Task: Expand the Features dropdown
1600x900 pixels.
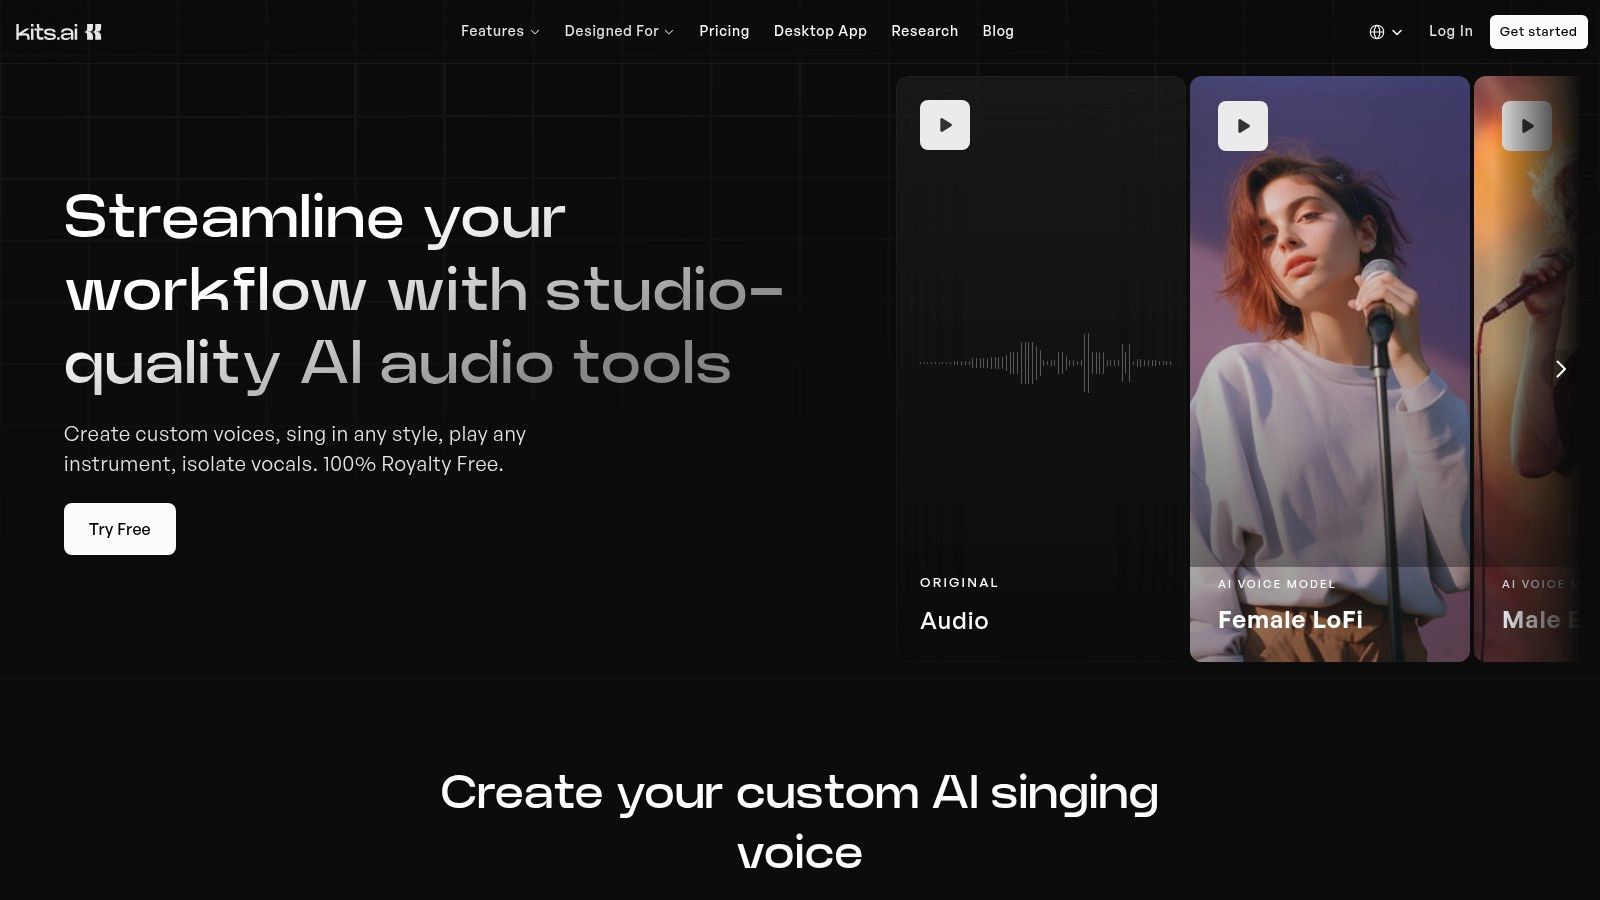Action: click(500, 31)
